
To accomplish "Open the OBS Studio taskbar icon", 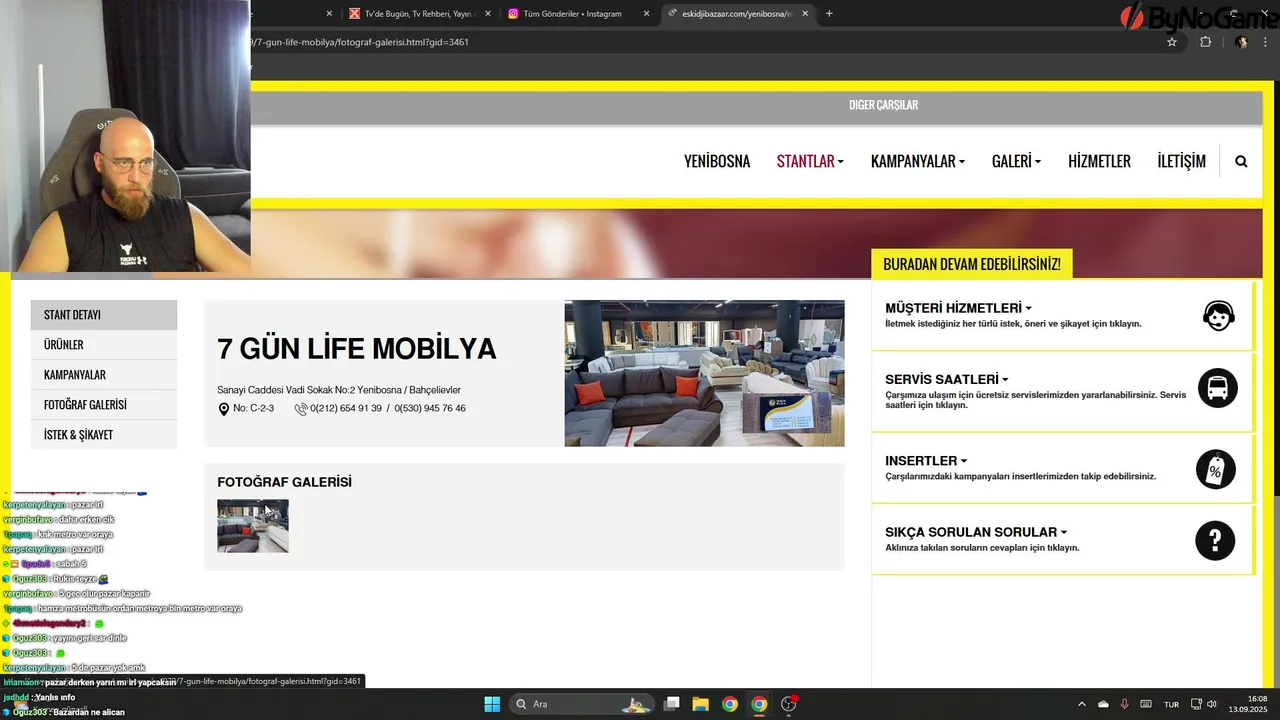I will point(789,704).
